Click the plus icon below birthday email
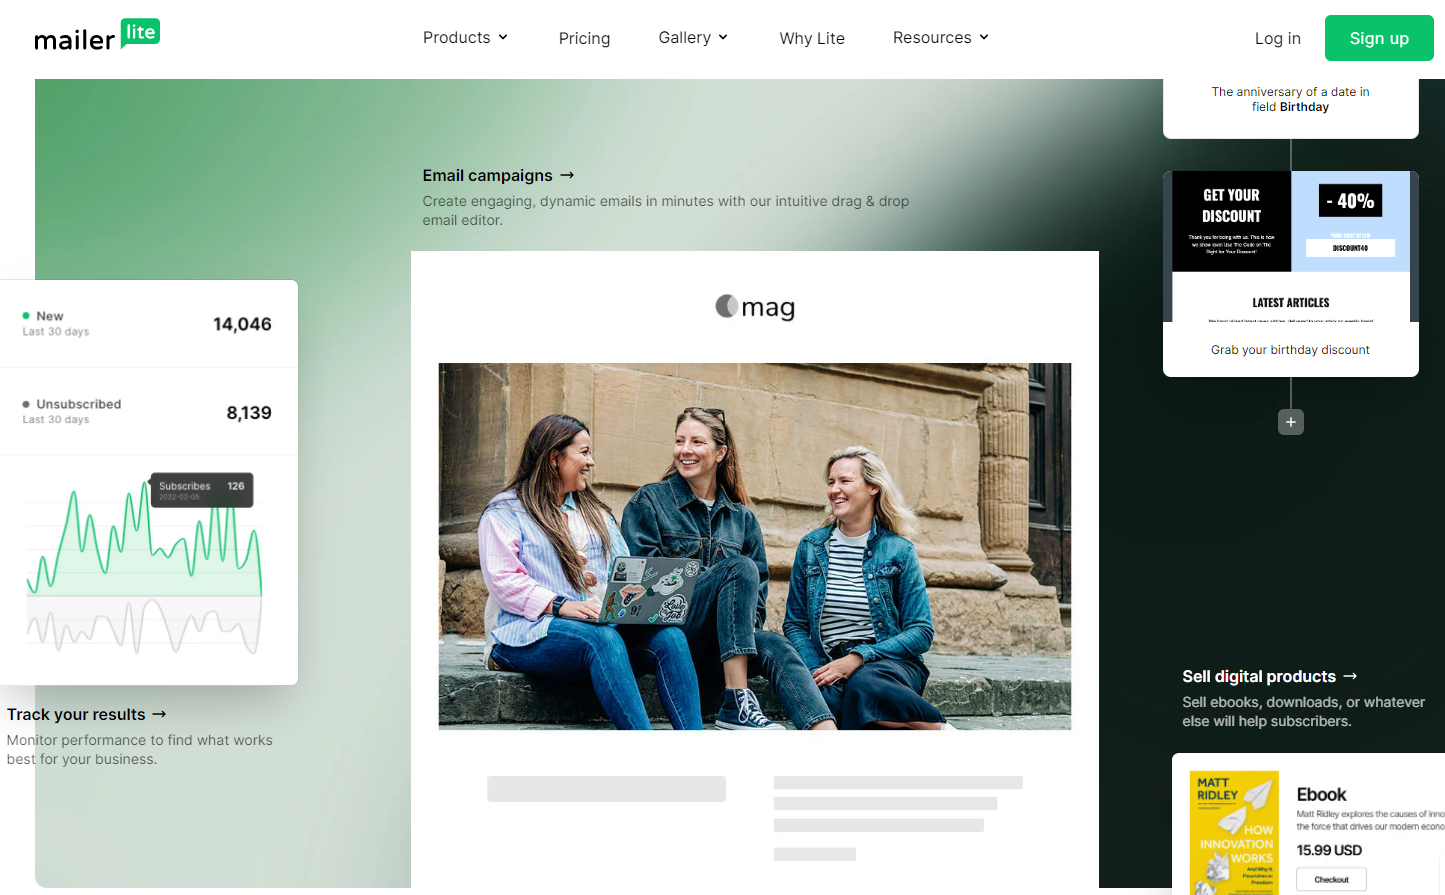1445x895 pixels. click(x=1291, y=422)
